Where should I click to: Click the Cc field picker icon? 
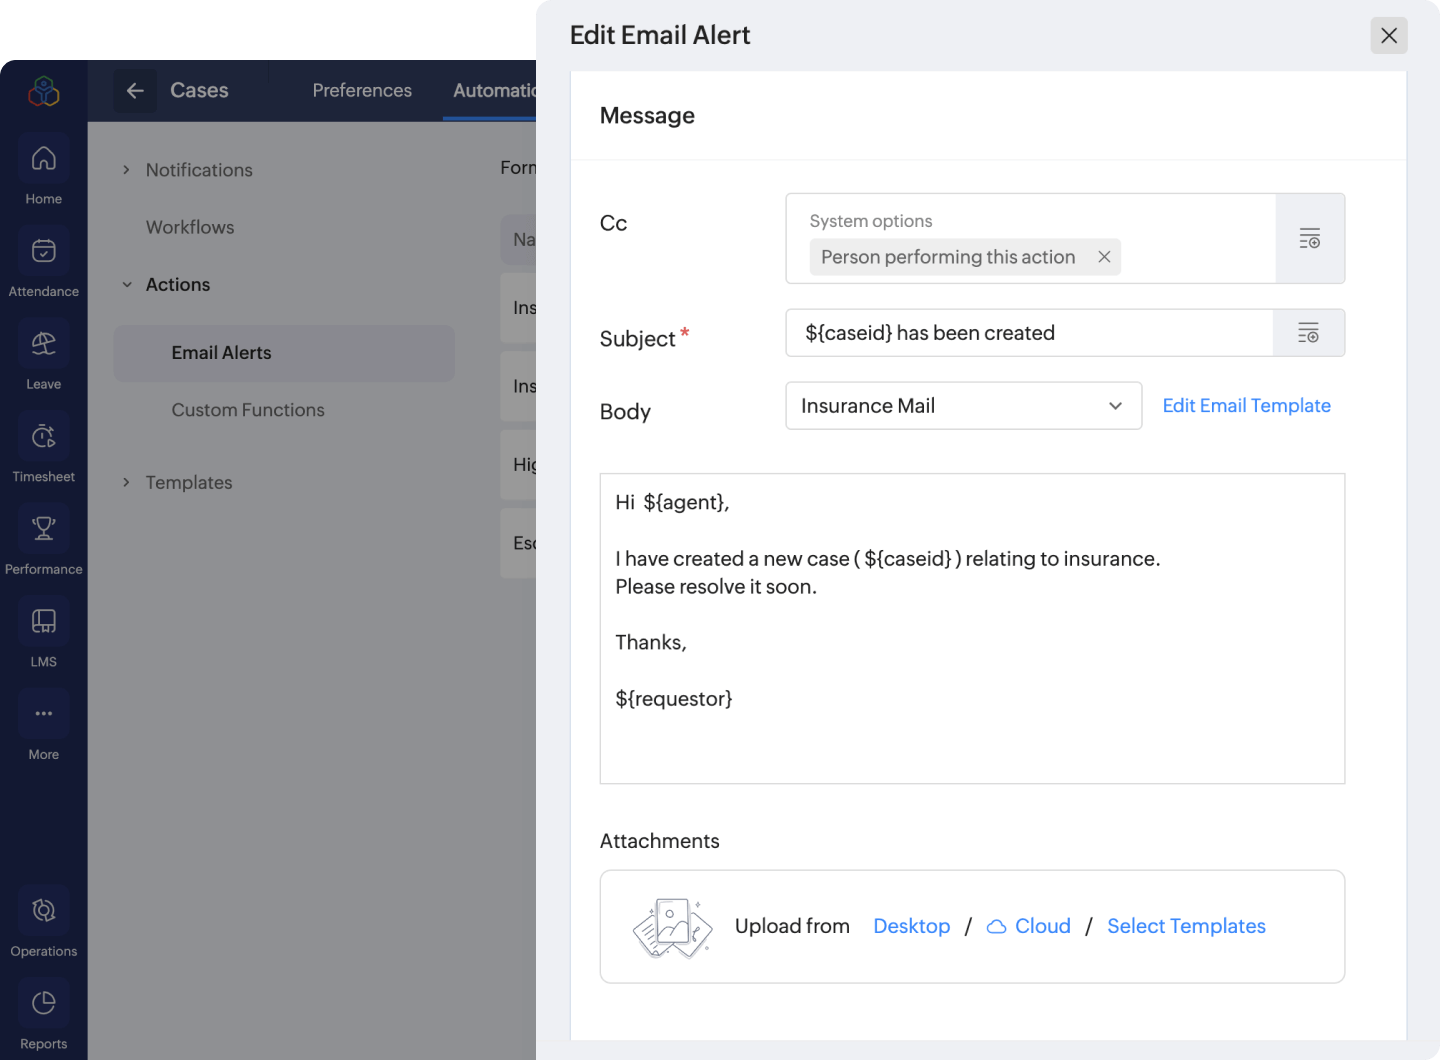[x=1309, y=239]
